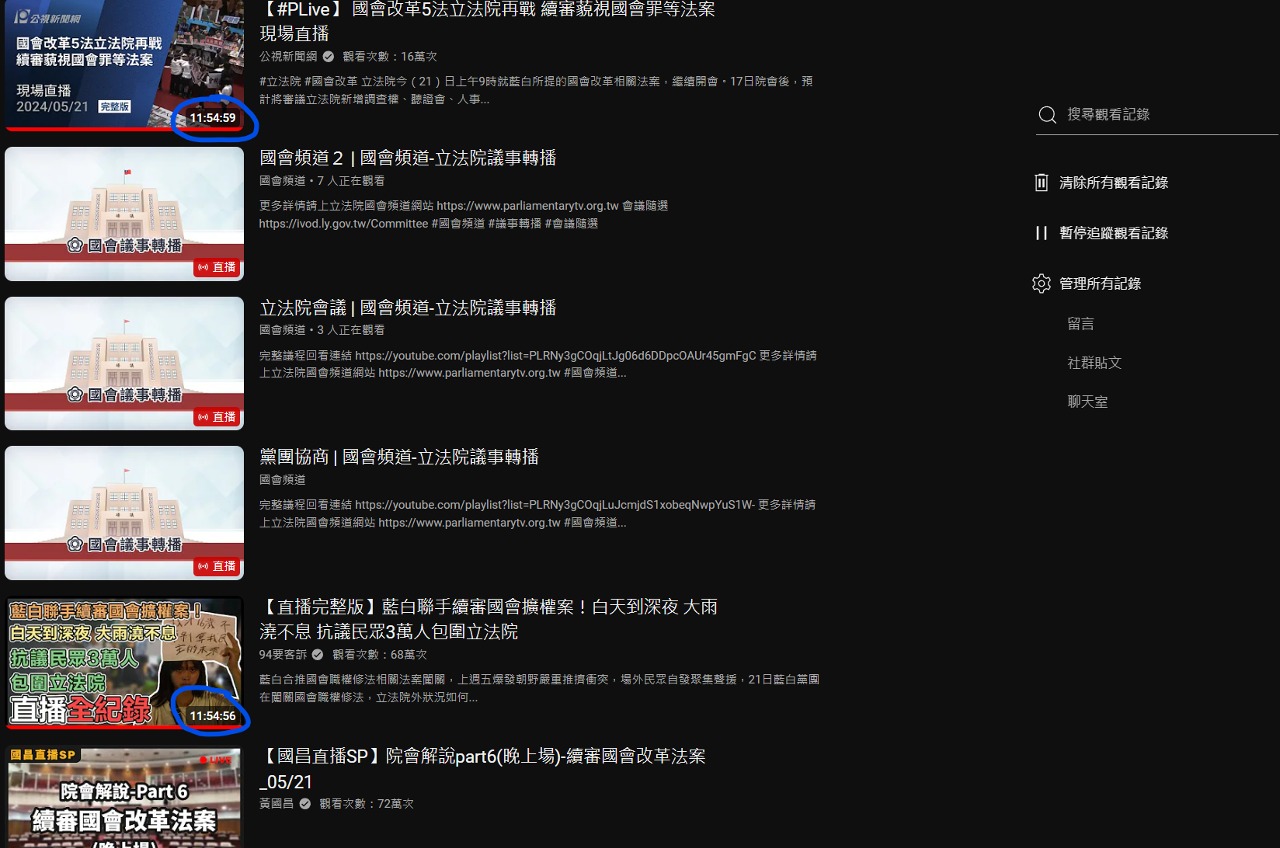Open video 黨團協商 | 國會頻道-立法院議事轉播

399,457
